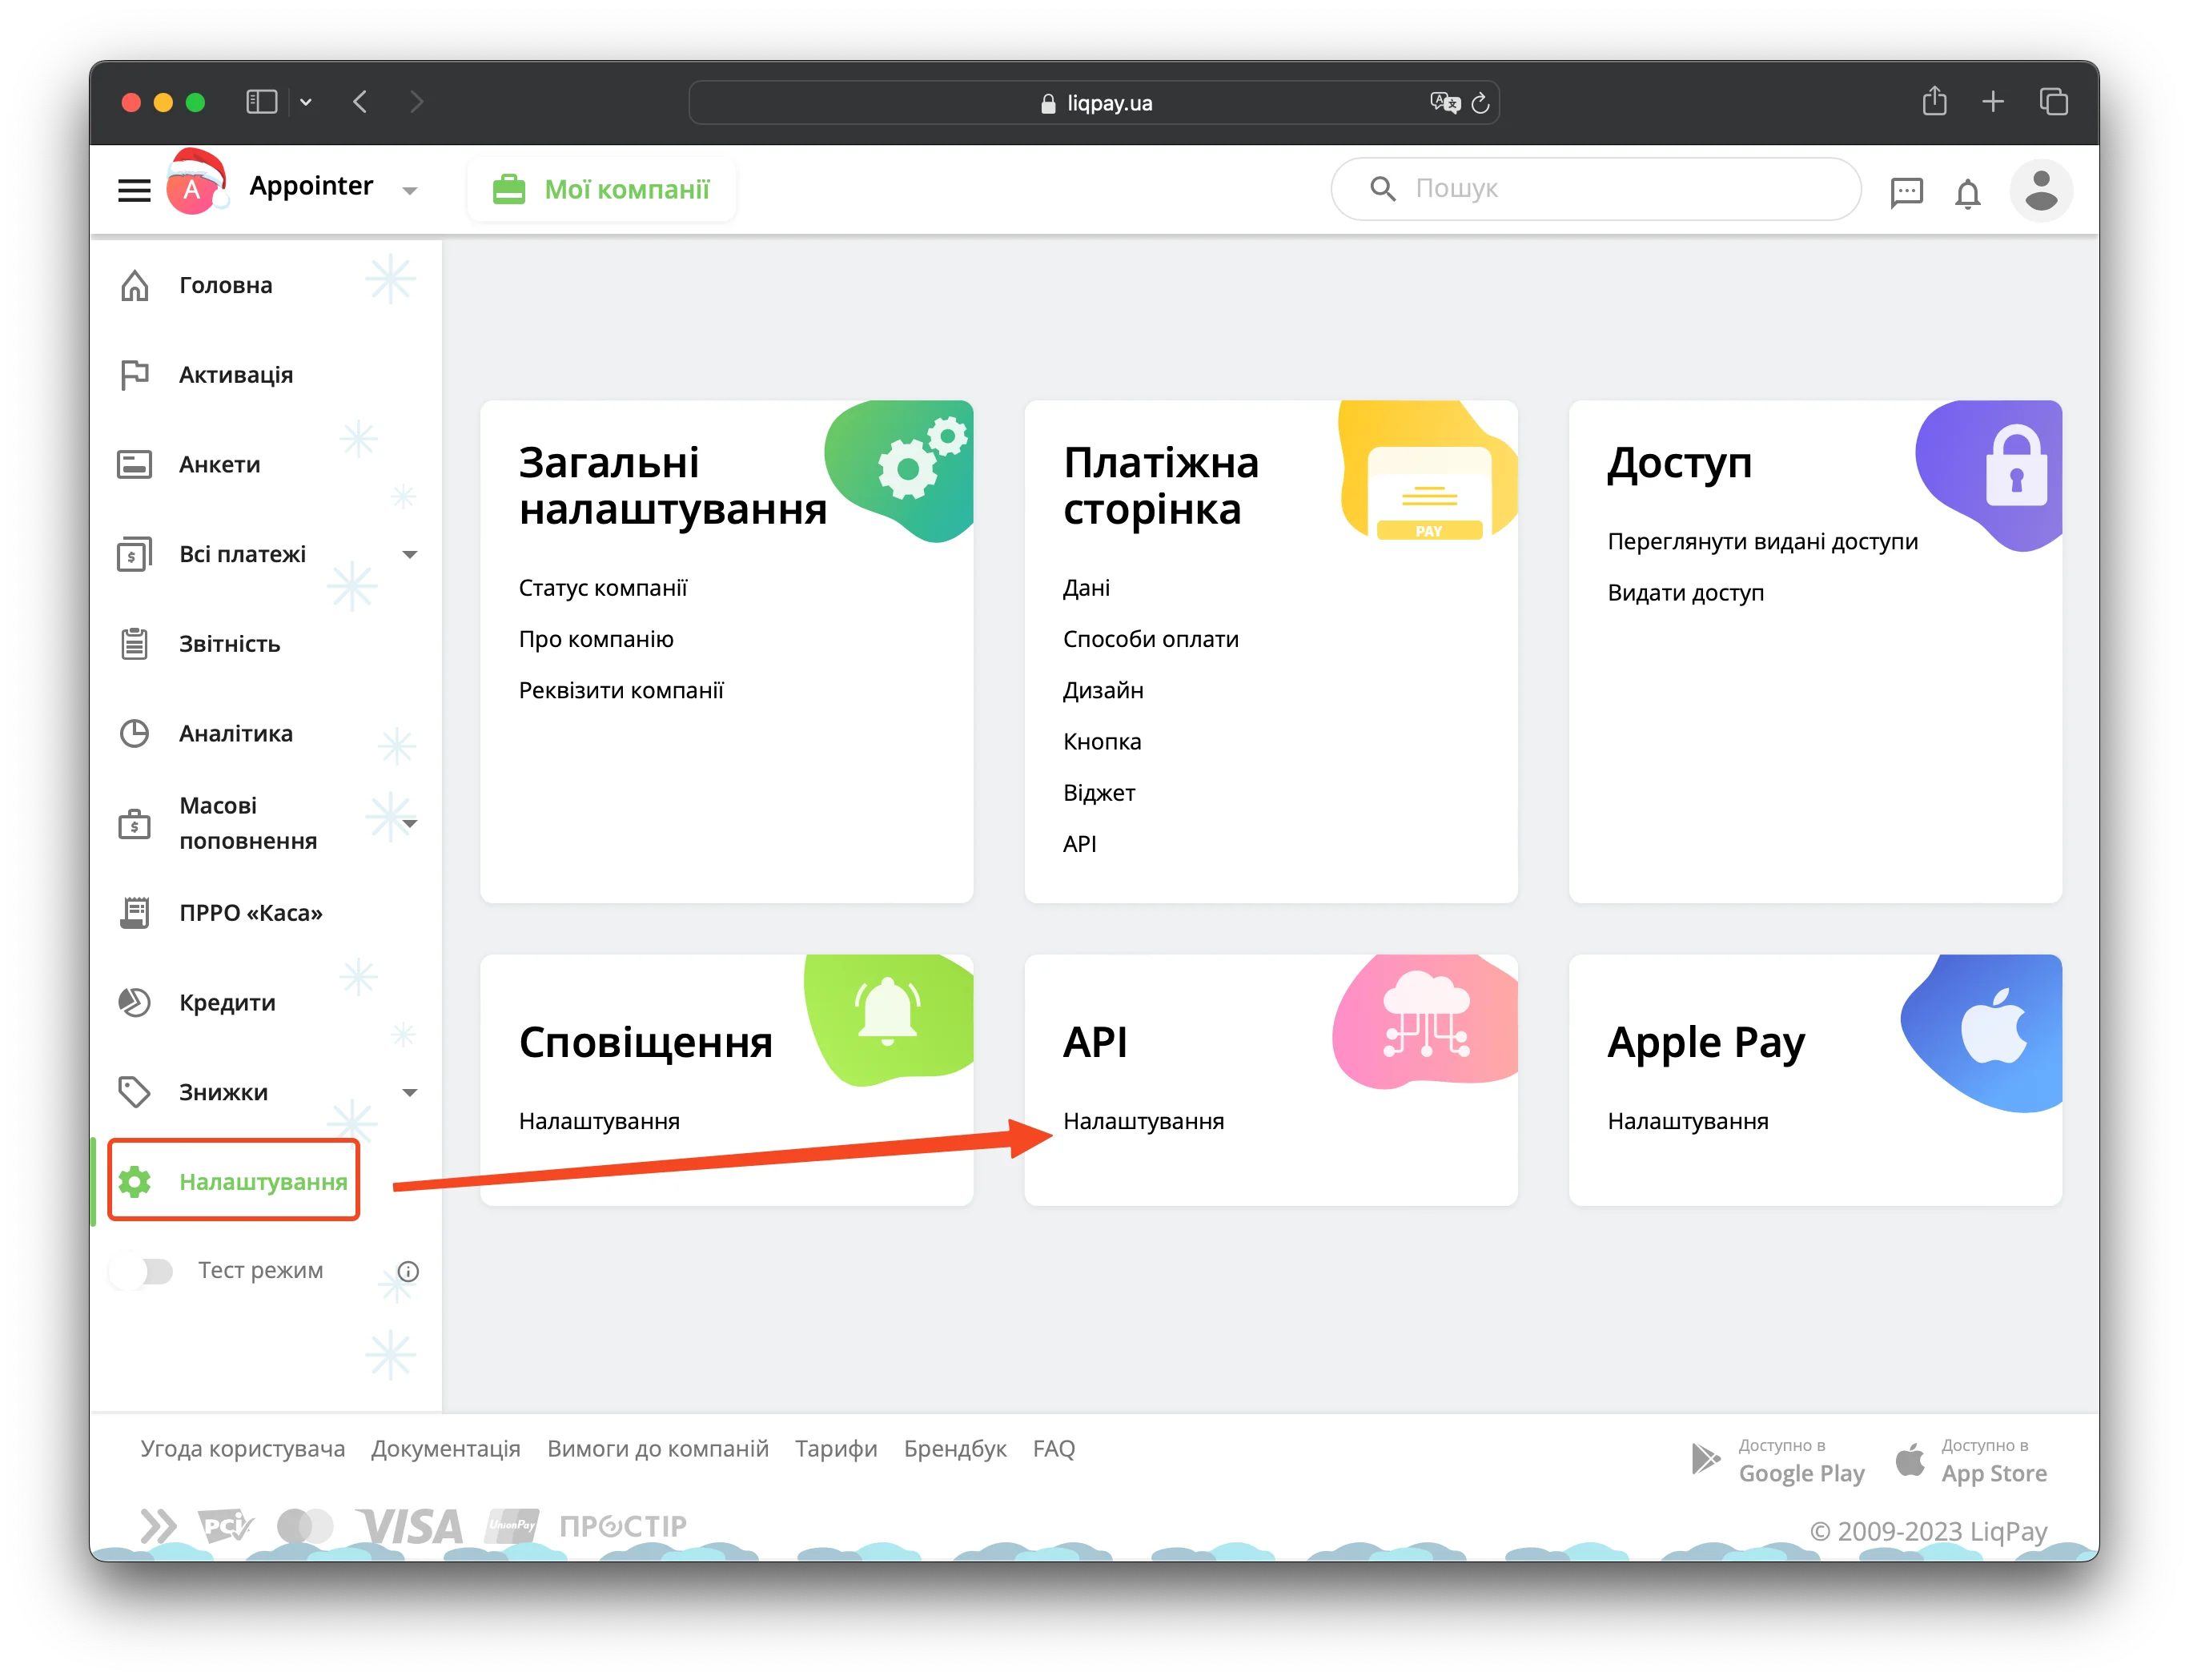Toggle the Тест режим switch
The height and width of the screenshot is (1680, 2189).
[x=145, y=1270]
